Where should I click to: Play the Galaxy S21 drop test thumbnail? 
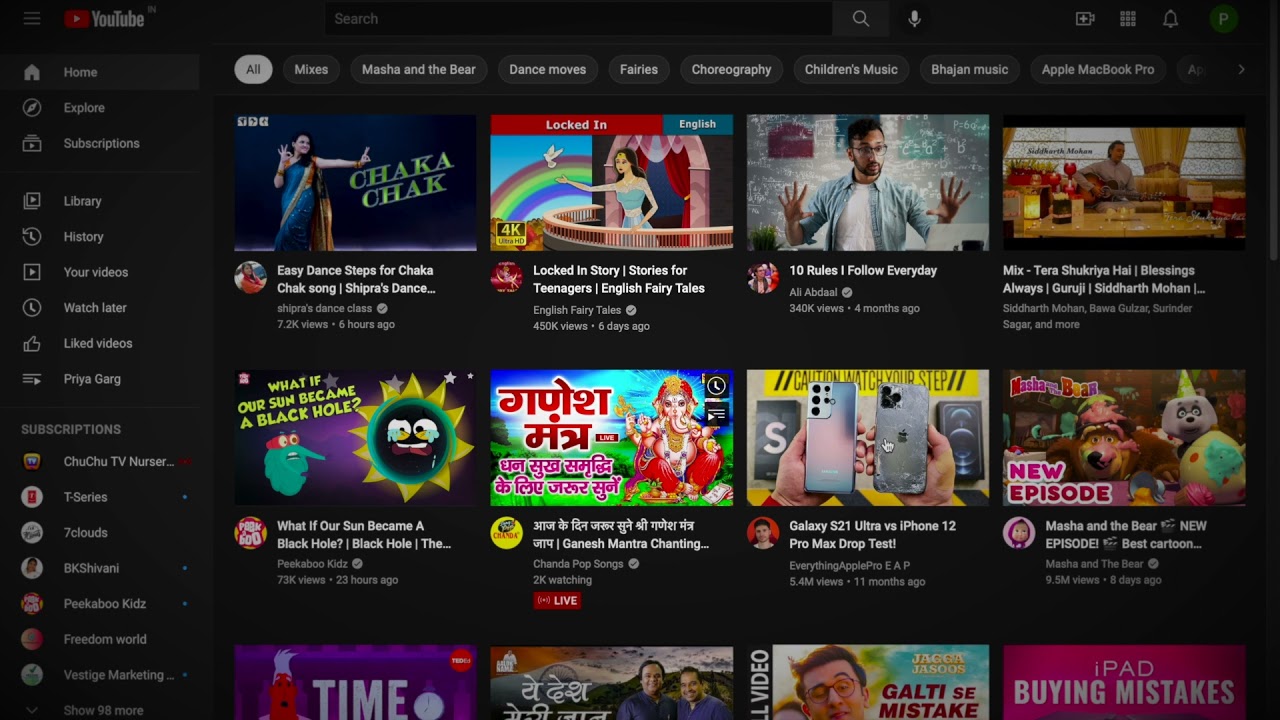pos(868,438)
